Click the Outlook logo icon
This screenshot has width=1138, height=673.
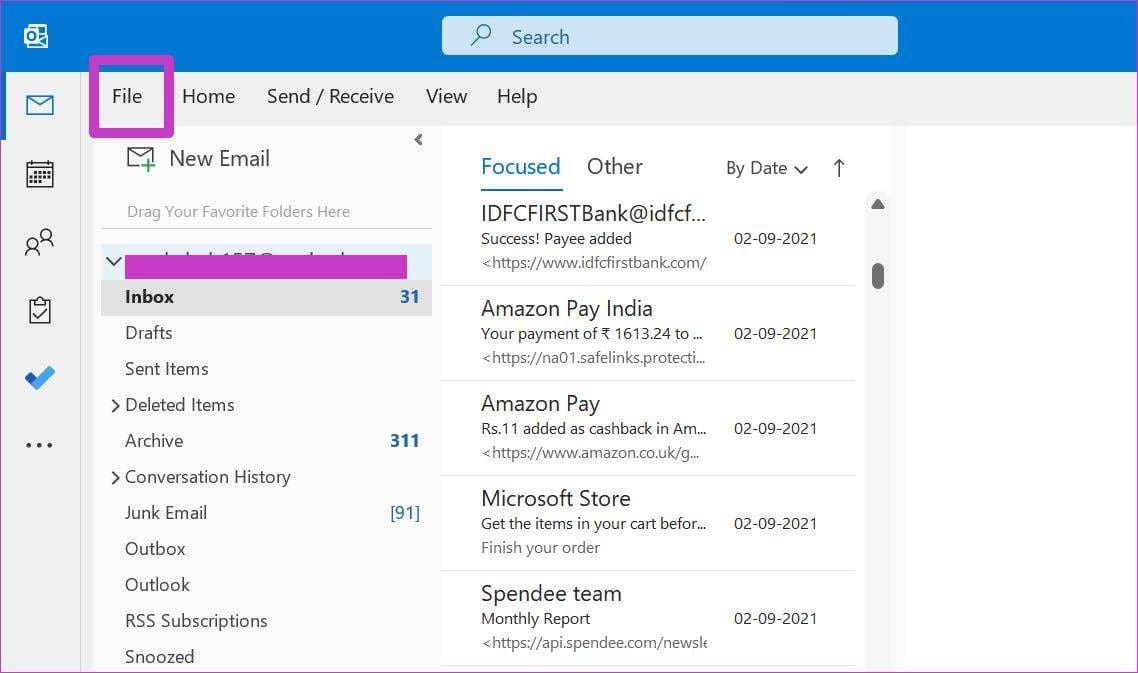coord(36,36)
